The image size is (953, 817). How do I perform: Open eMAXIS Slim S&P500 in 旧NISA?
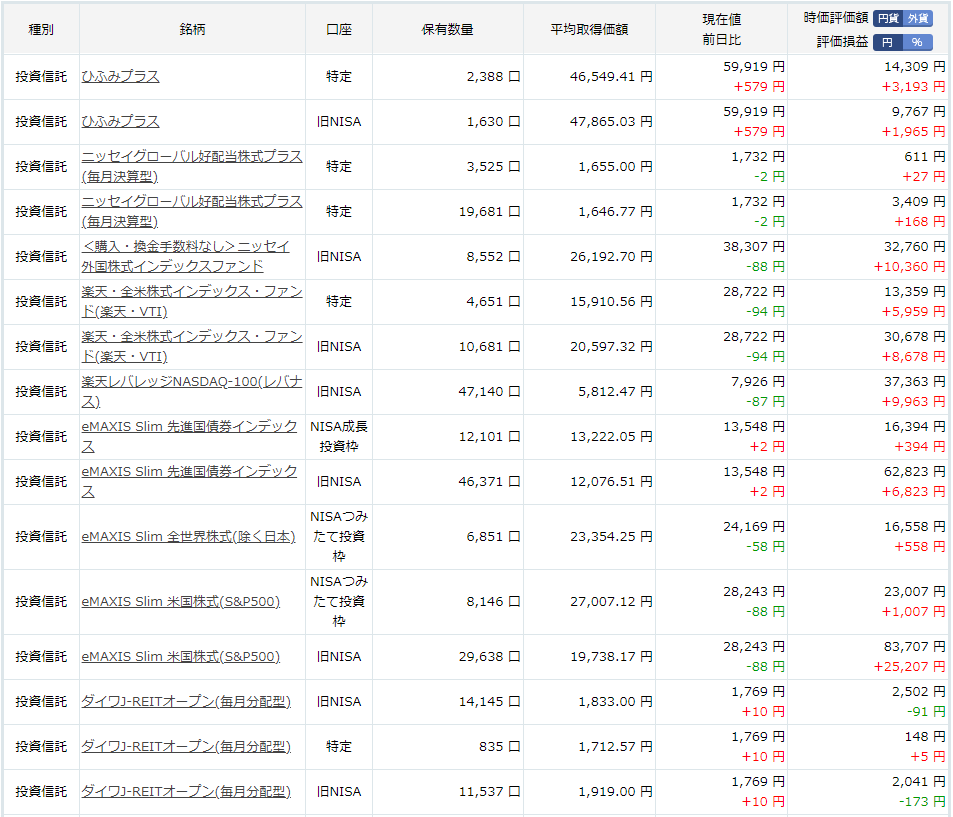click(181, 657)
